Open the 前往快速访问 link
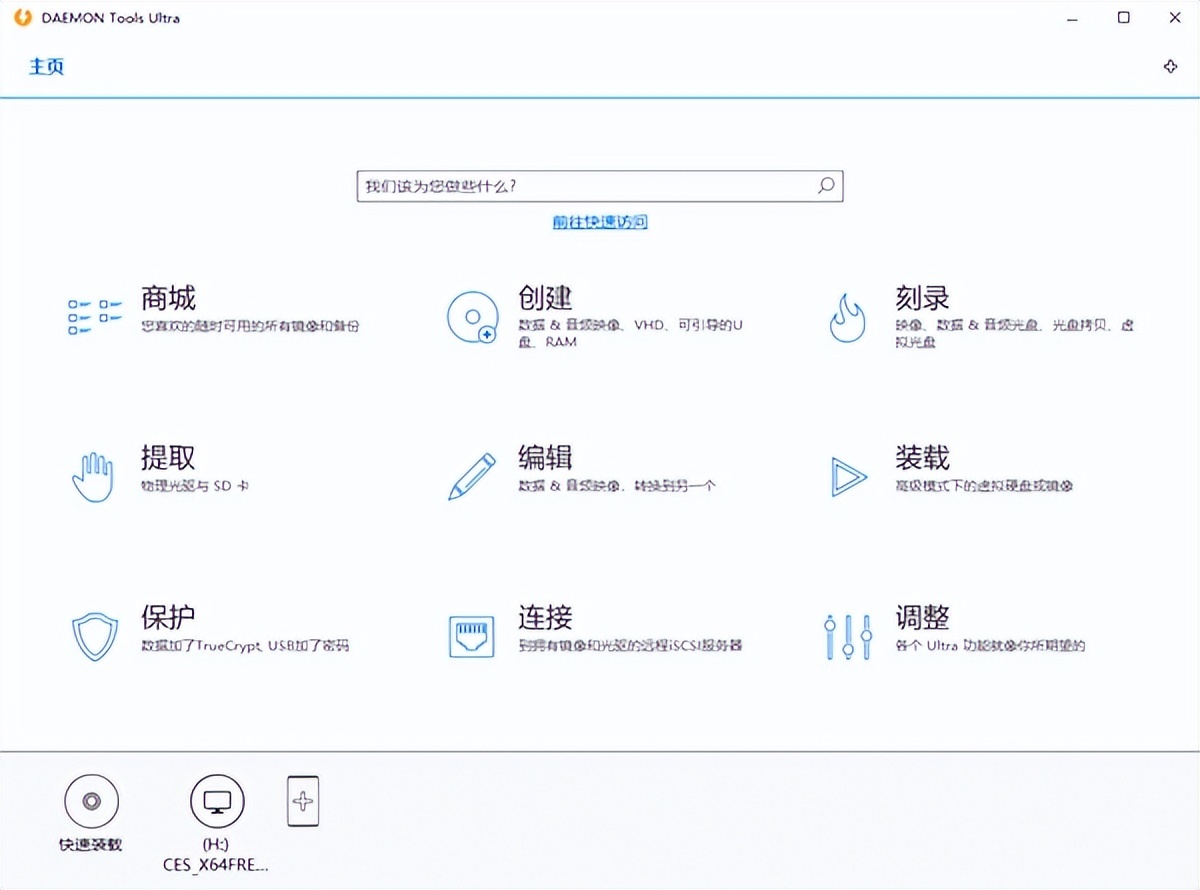The image size is (1200, 890). [x=598, y=221]
